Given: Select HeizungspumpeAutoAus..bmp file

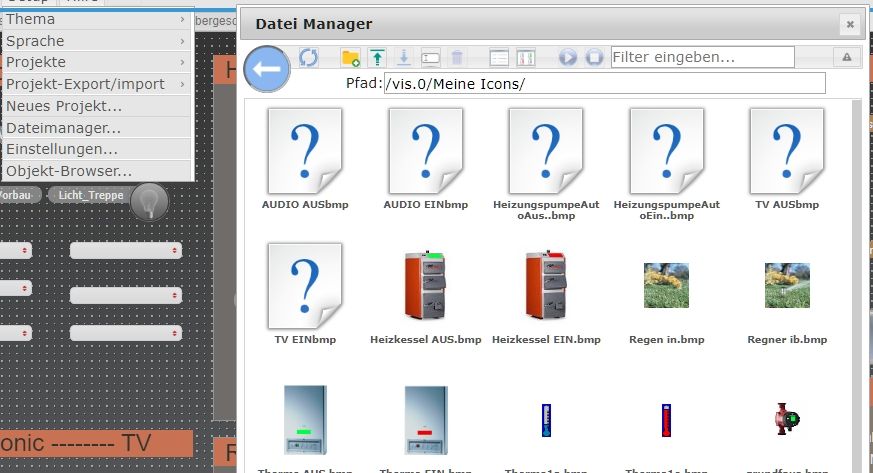Looking at the screenshot, I should tap(546, 164).
